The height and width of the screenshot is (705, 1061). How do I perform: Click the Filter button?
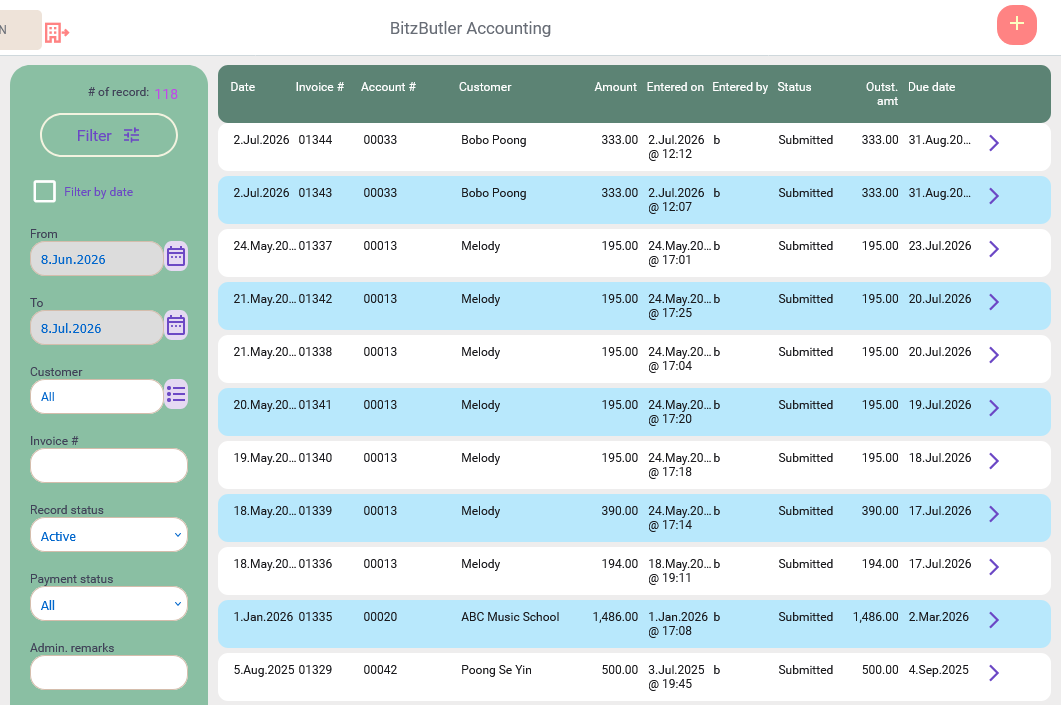(x=109, y=135)
